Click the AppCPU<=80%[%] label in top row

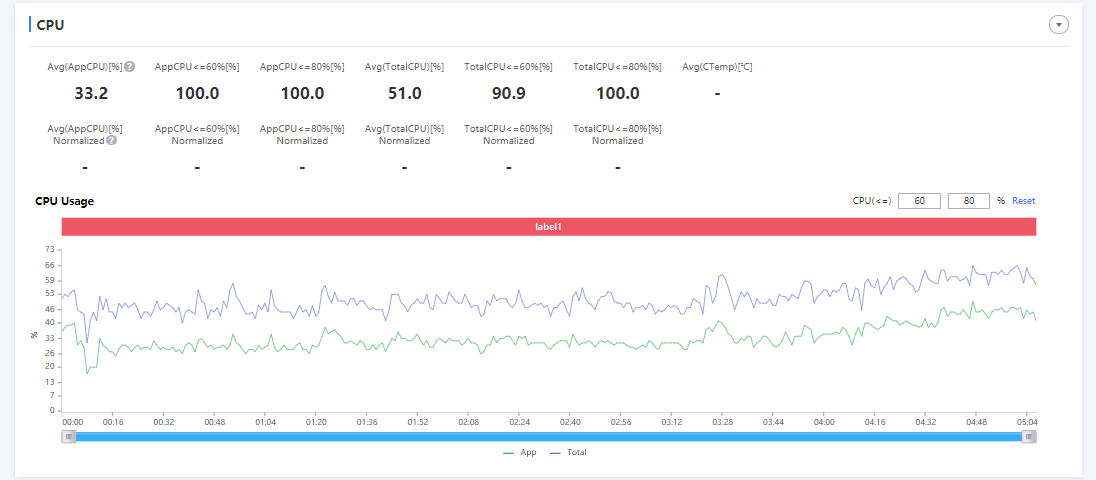pos(302,67)
